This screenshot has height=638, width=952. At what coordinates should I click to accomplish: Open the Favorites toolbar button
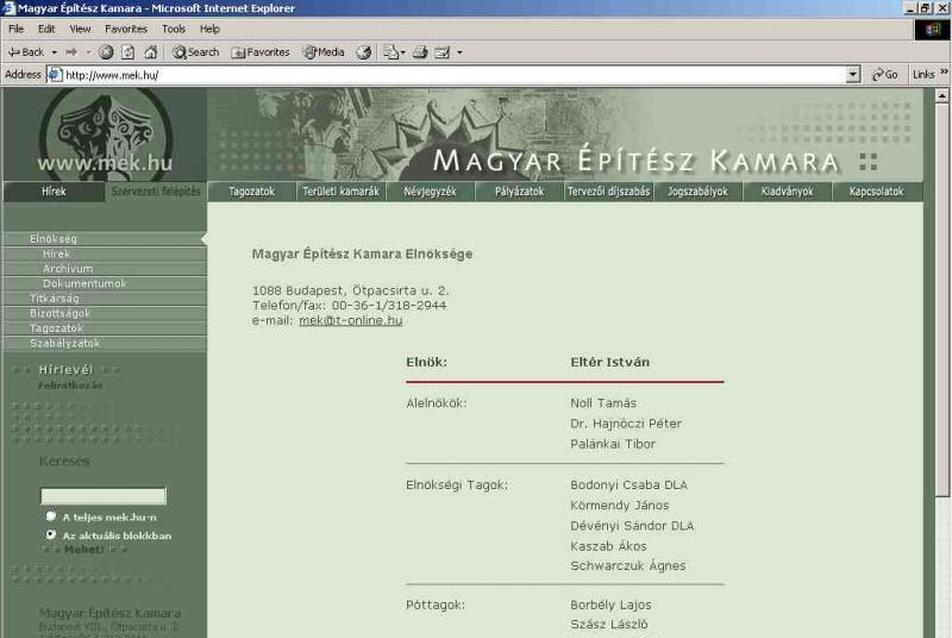click(x=260, y=52)
